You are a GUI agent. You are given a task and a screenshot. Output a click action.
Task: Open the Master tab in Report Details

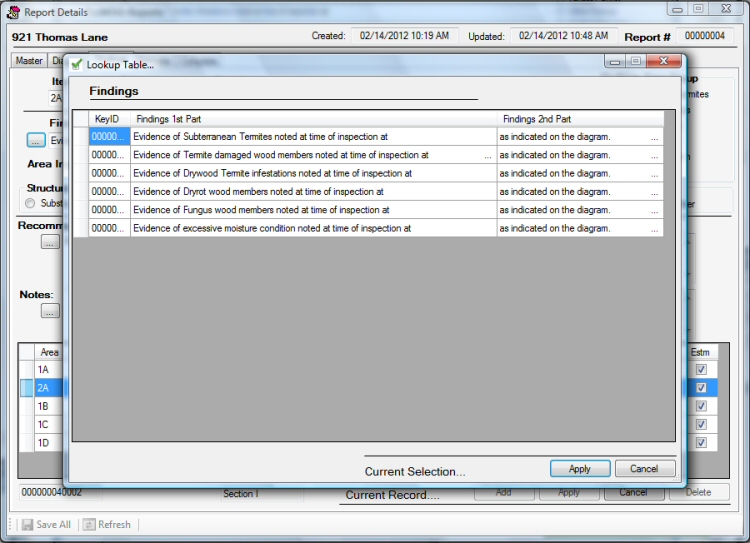pos(29,61)
